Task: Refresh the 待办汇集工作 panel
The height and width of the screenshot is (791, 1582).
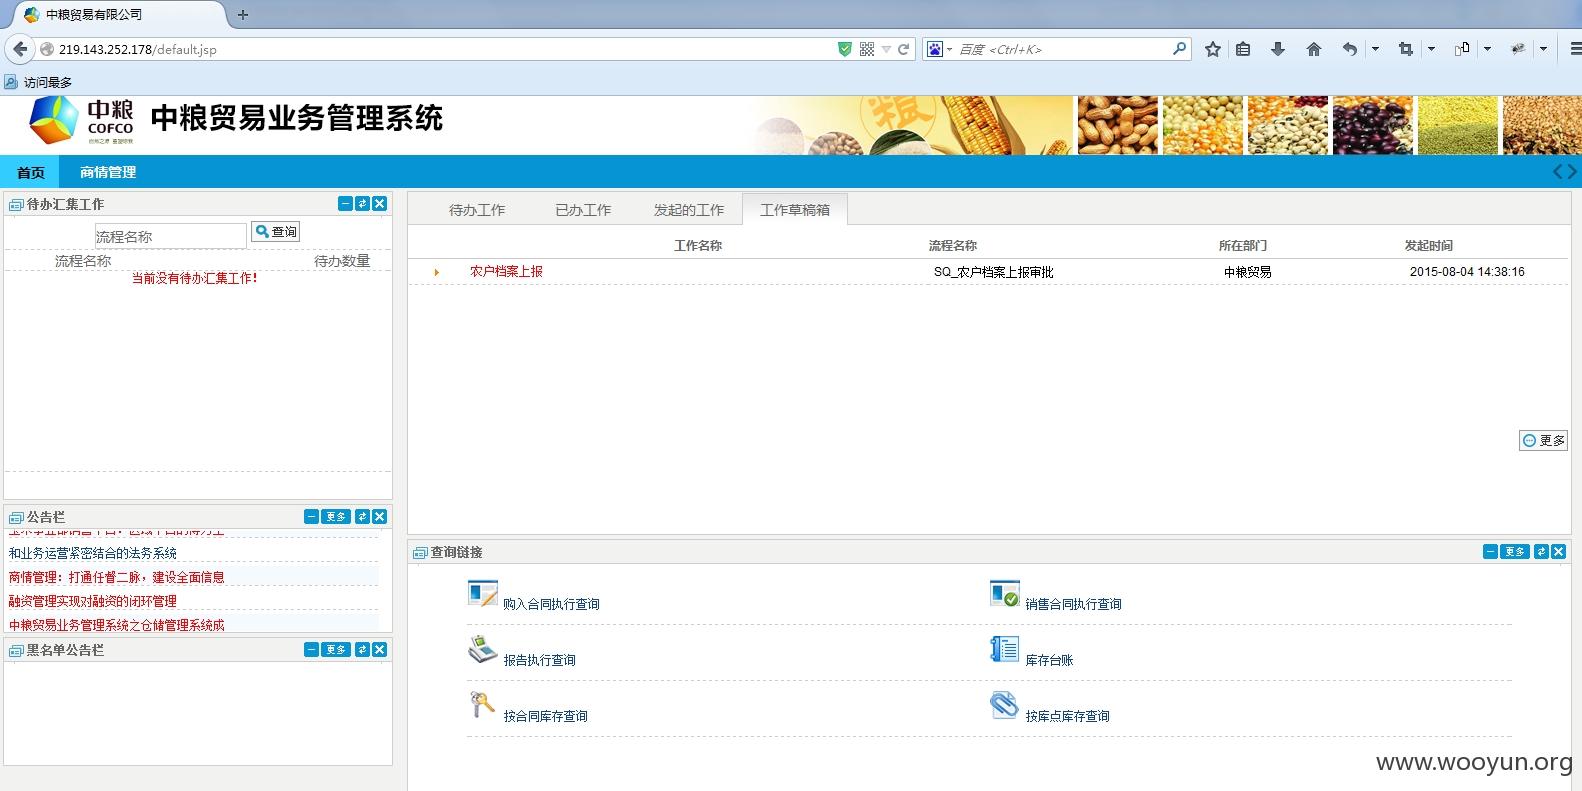Action: 362,204
